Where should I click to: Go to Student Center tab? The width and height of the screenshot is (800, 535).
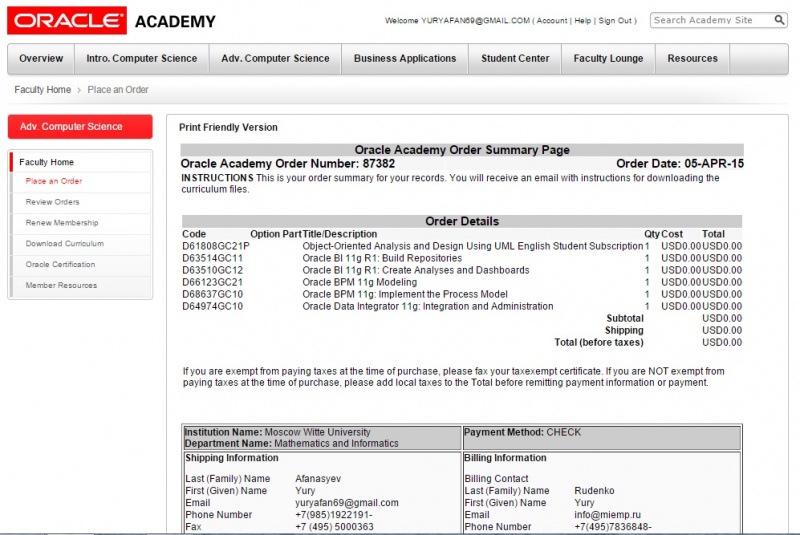[x=515, y=59]
